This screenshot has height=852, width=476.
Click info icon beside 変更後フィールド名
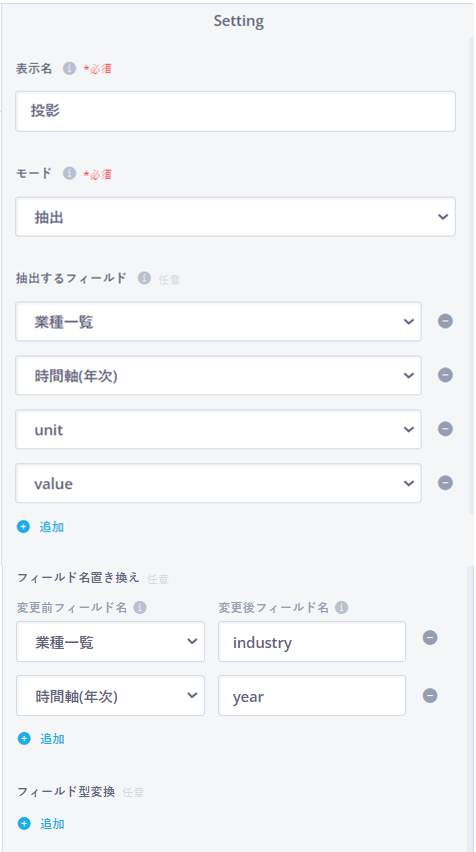pos(341,607)
